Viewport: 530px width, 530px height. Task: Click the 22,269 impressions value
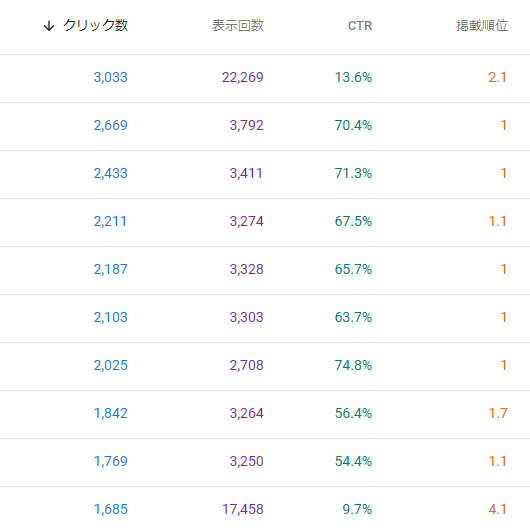coord(242,77)
